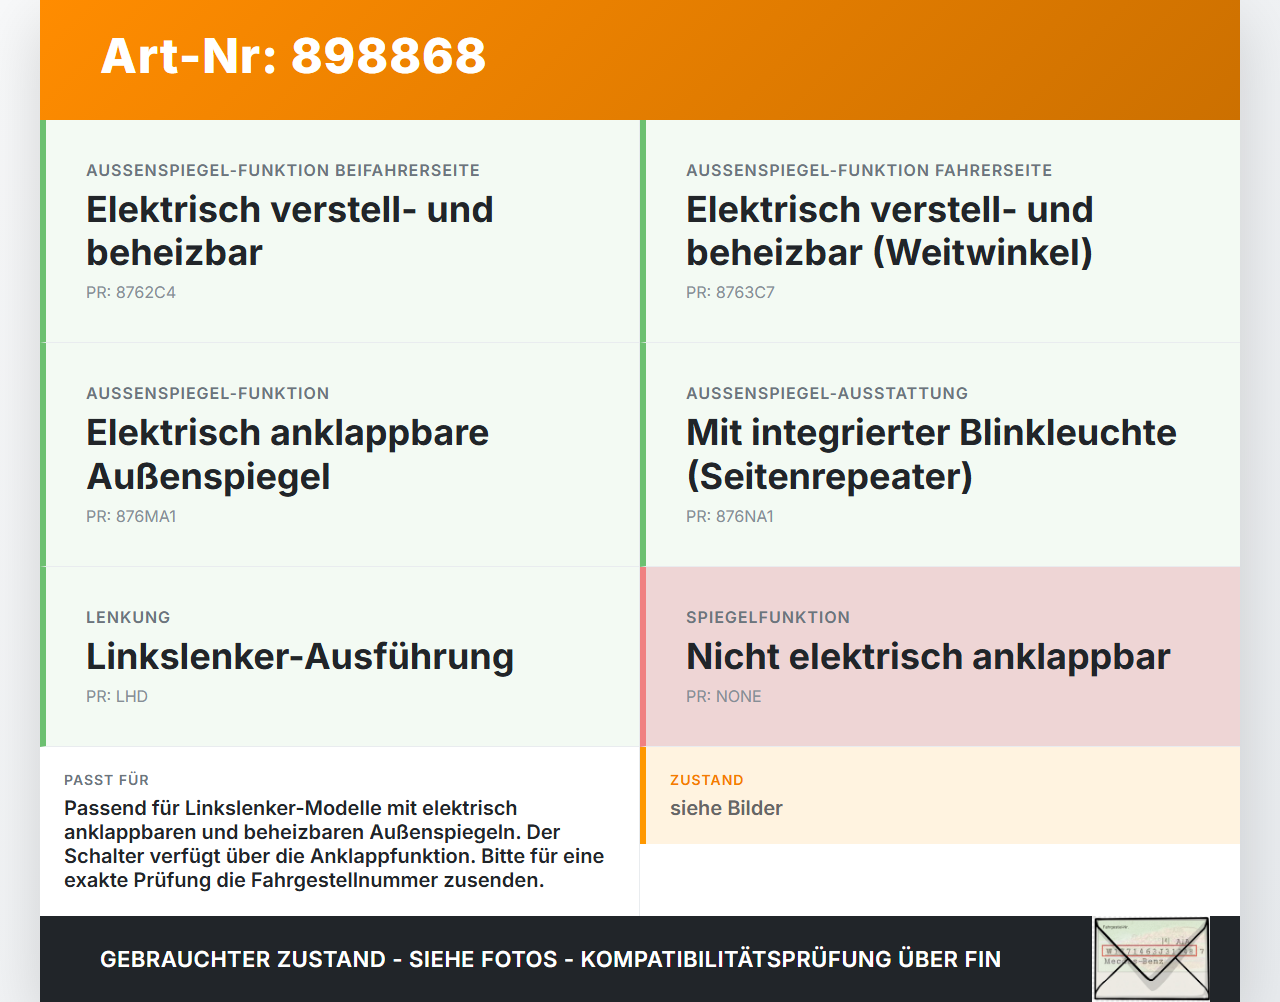This screenshot has width=1280, height=1002.
Task: Click the Gebrauchter Zustand footer banner text
Action: [550, 960]
